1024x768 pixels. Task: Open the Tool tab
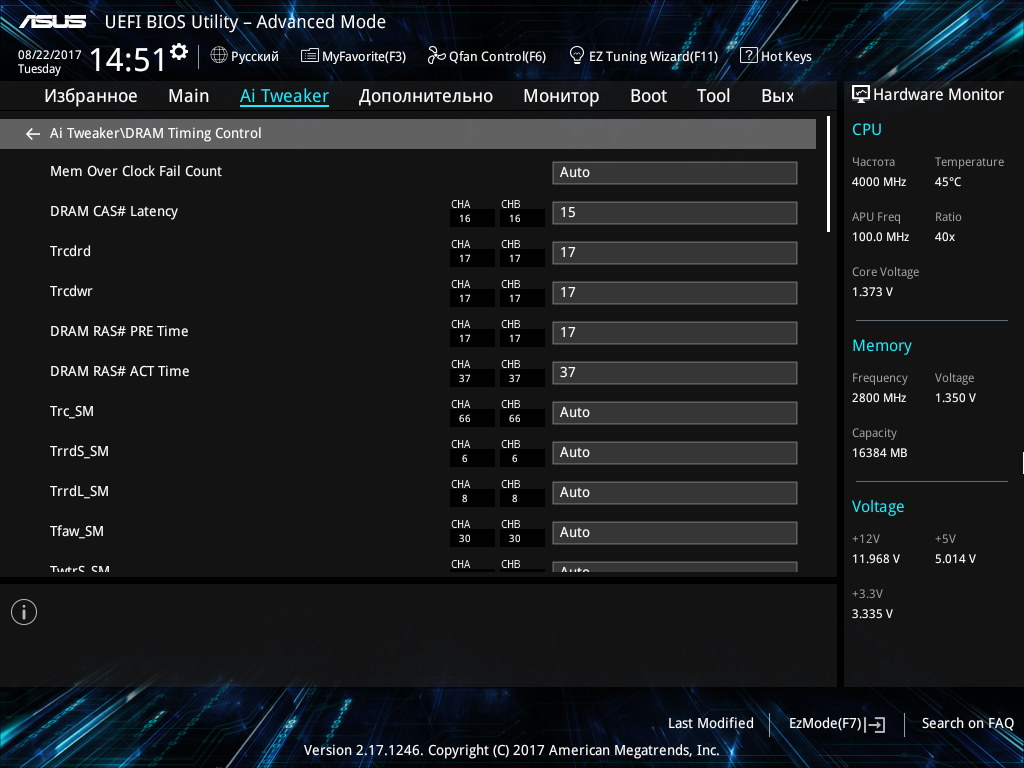click(713, 96)
